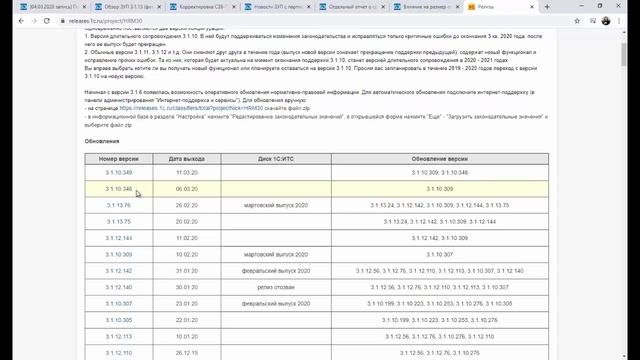640x360 pixels.
Task: Close the "Влияние на размер" tab
Action: click(x=457, y=7)
